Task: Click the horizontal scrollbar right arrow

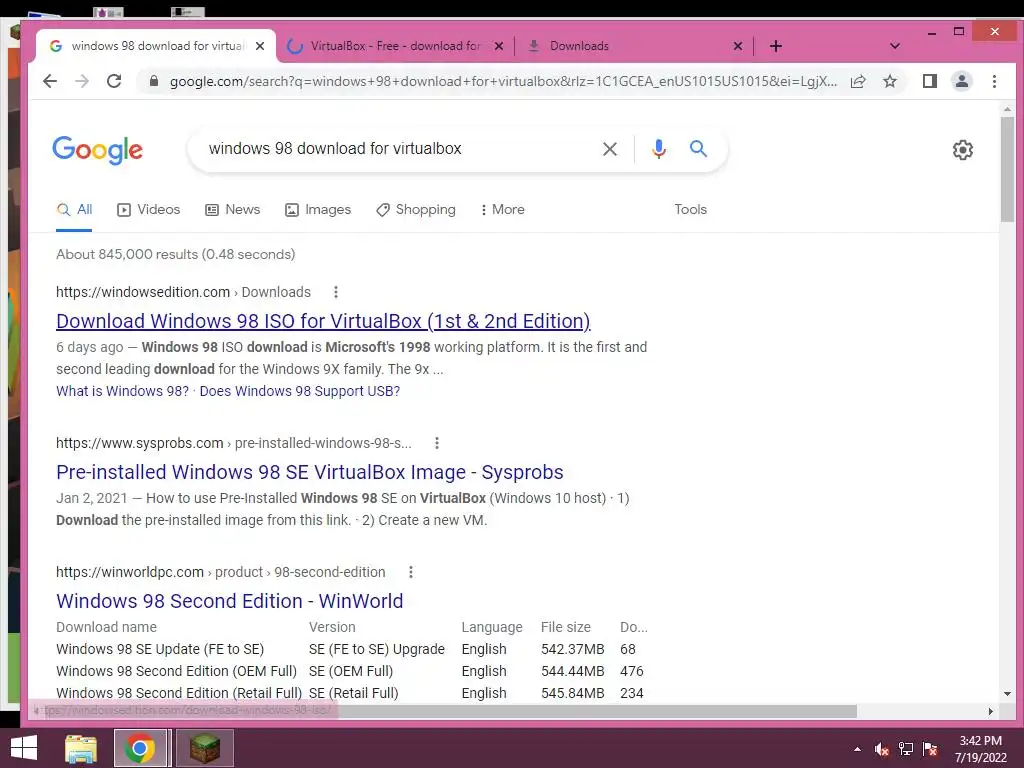Action: tap(991, 711)
